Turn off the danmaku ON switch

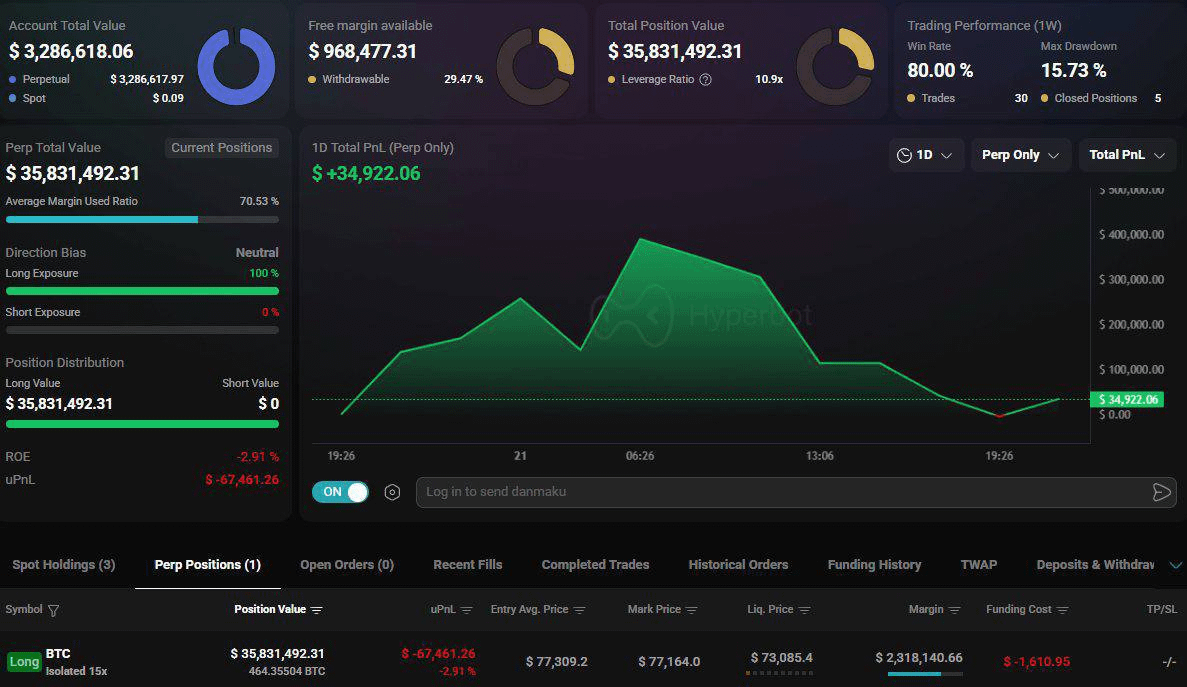[x=340, y=492]
